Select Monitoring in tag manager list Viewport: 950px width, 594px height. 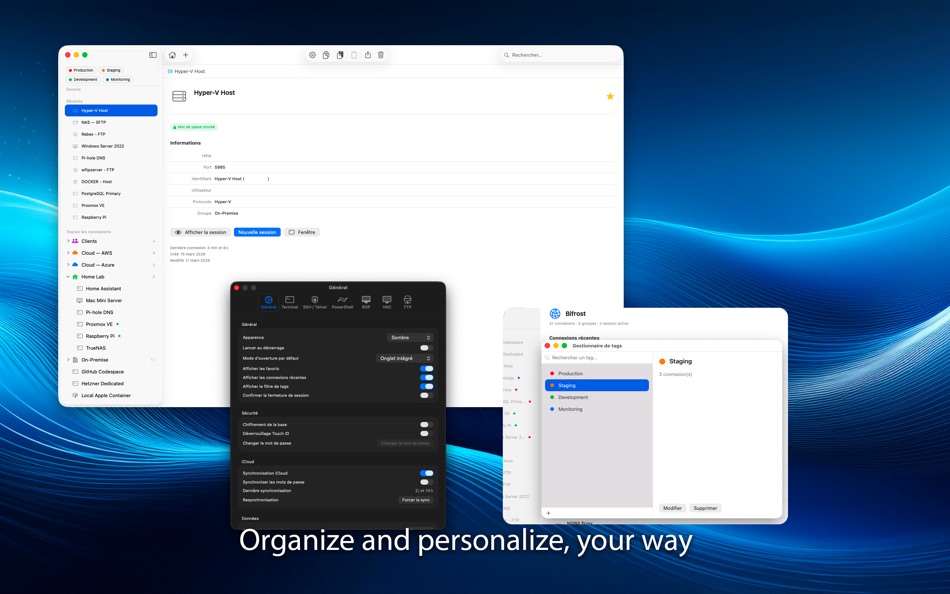click(597, 409)
